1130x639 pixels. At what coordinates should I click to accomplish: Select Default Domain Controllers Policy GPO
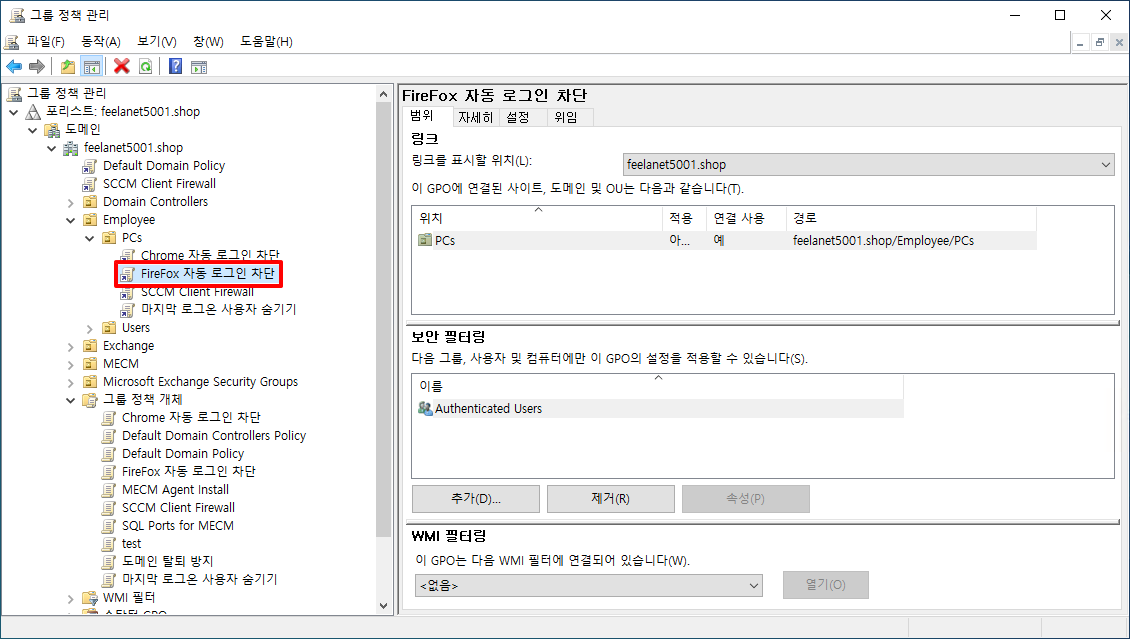pos(214,436)
